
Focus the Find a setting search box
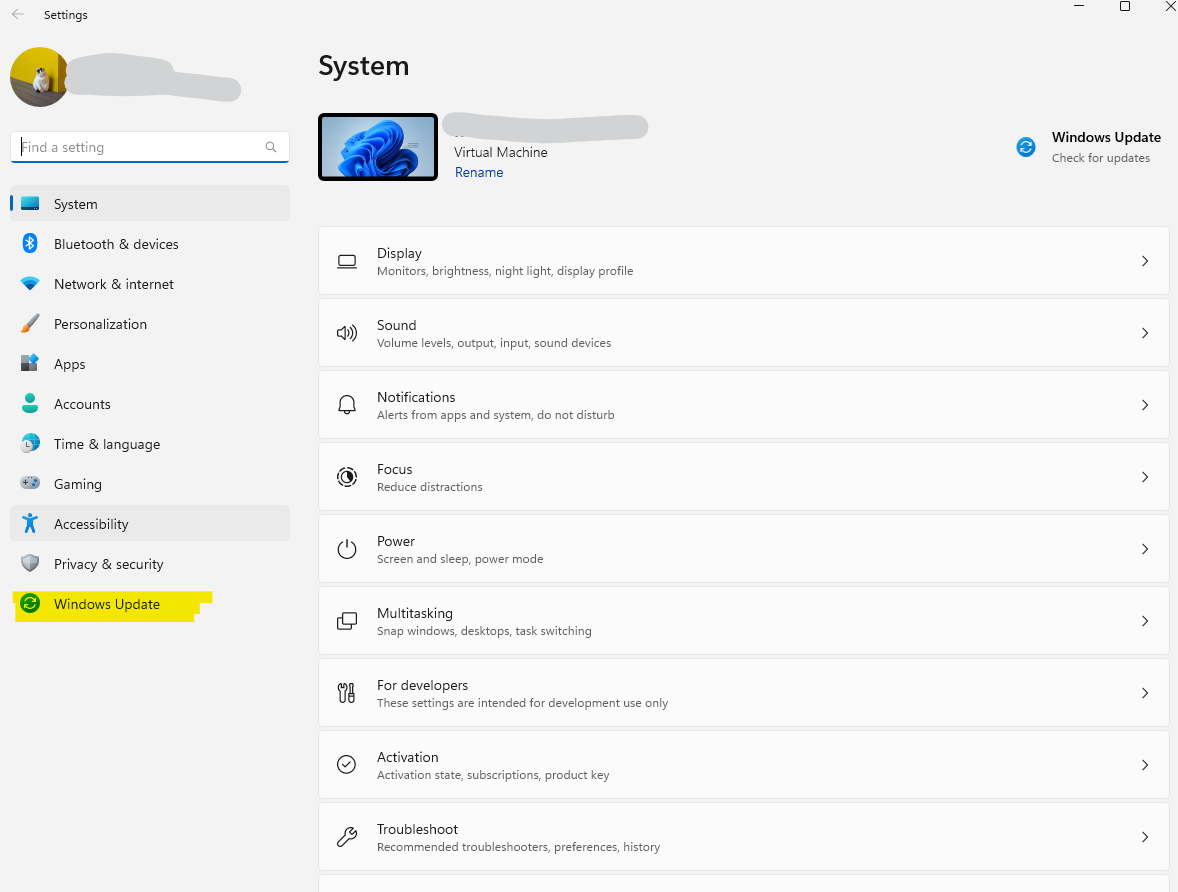(150, 147)
